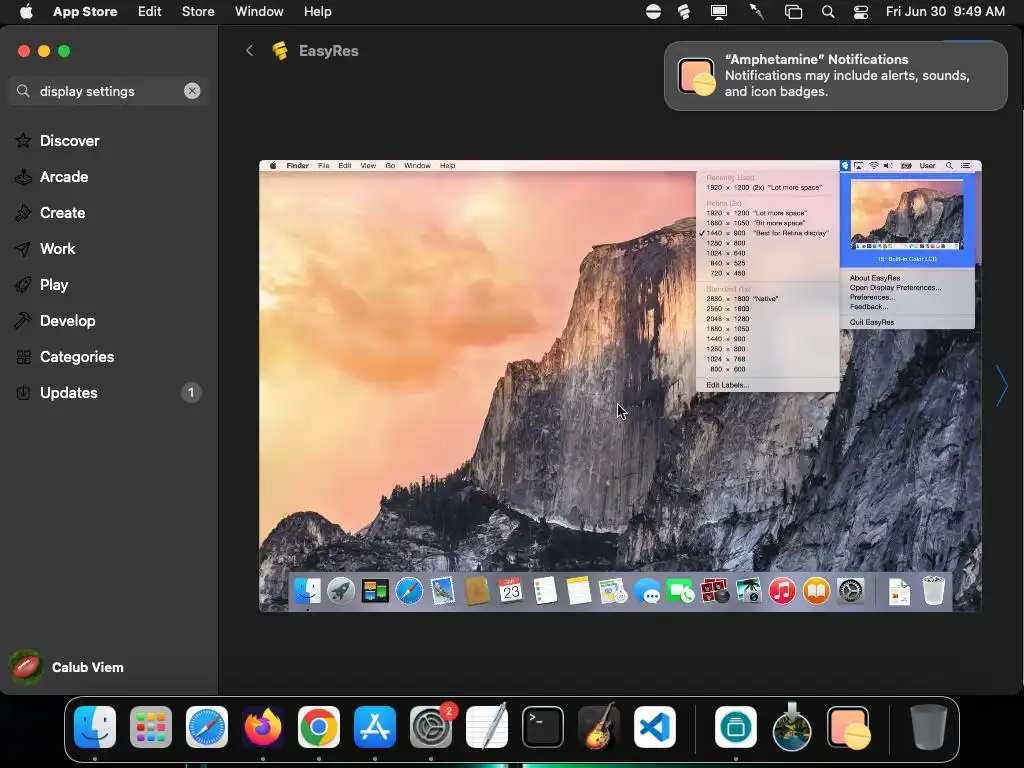Open Launchpad from the Dock
This screenshot has width=1024, height=768.
[x=151, y=727]
